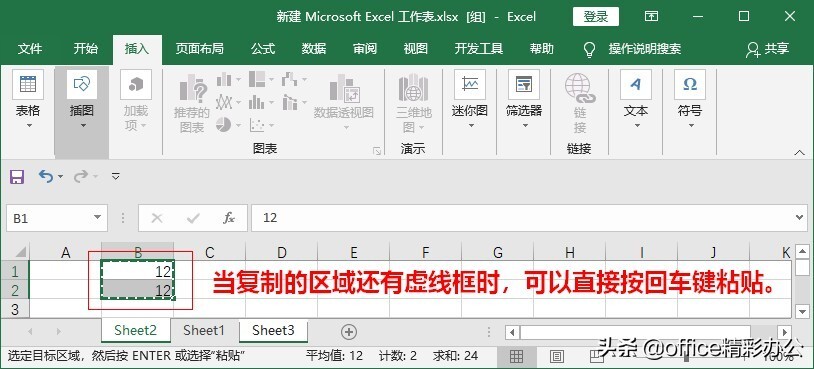Switch to the 开始 (Home) tab
The height and width of the screenshot is (369, 814).
(86, 49)
